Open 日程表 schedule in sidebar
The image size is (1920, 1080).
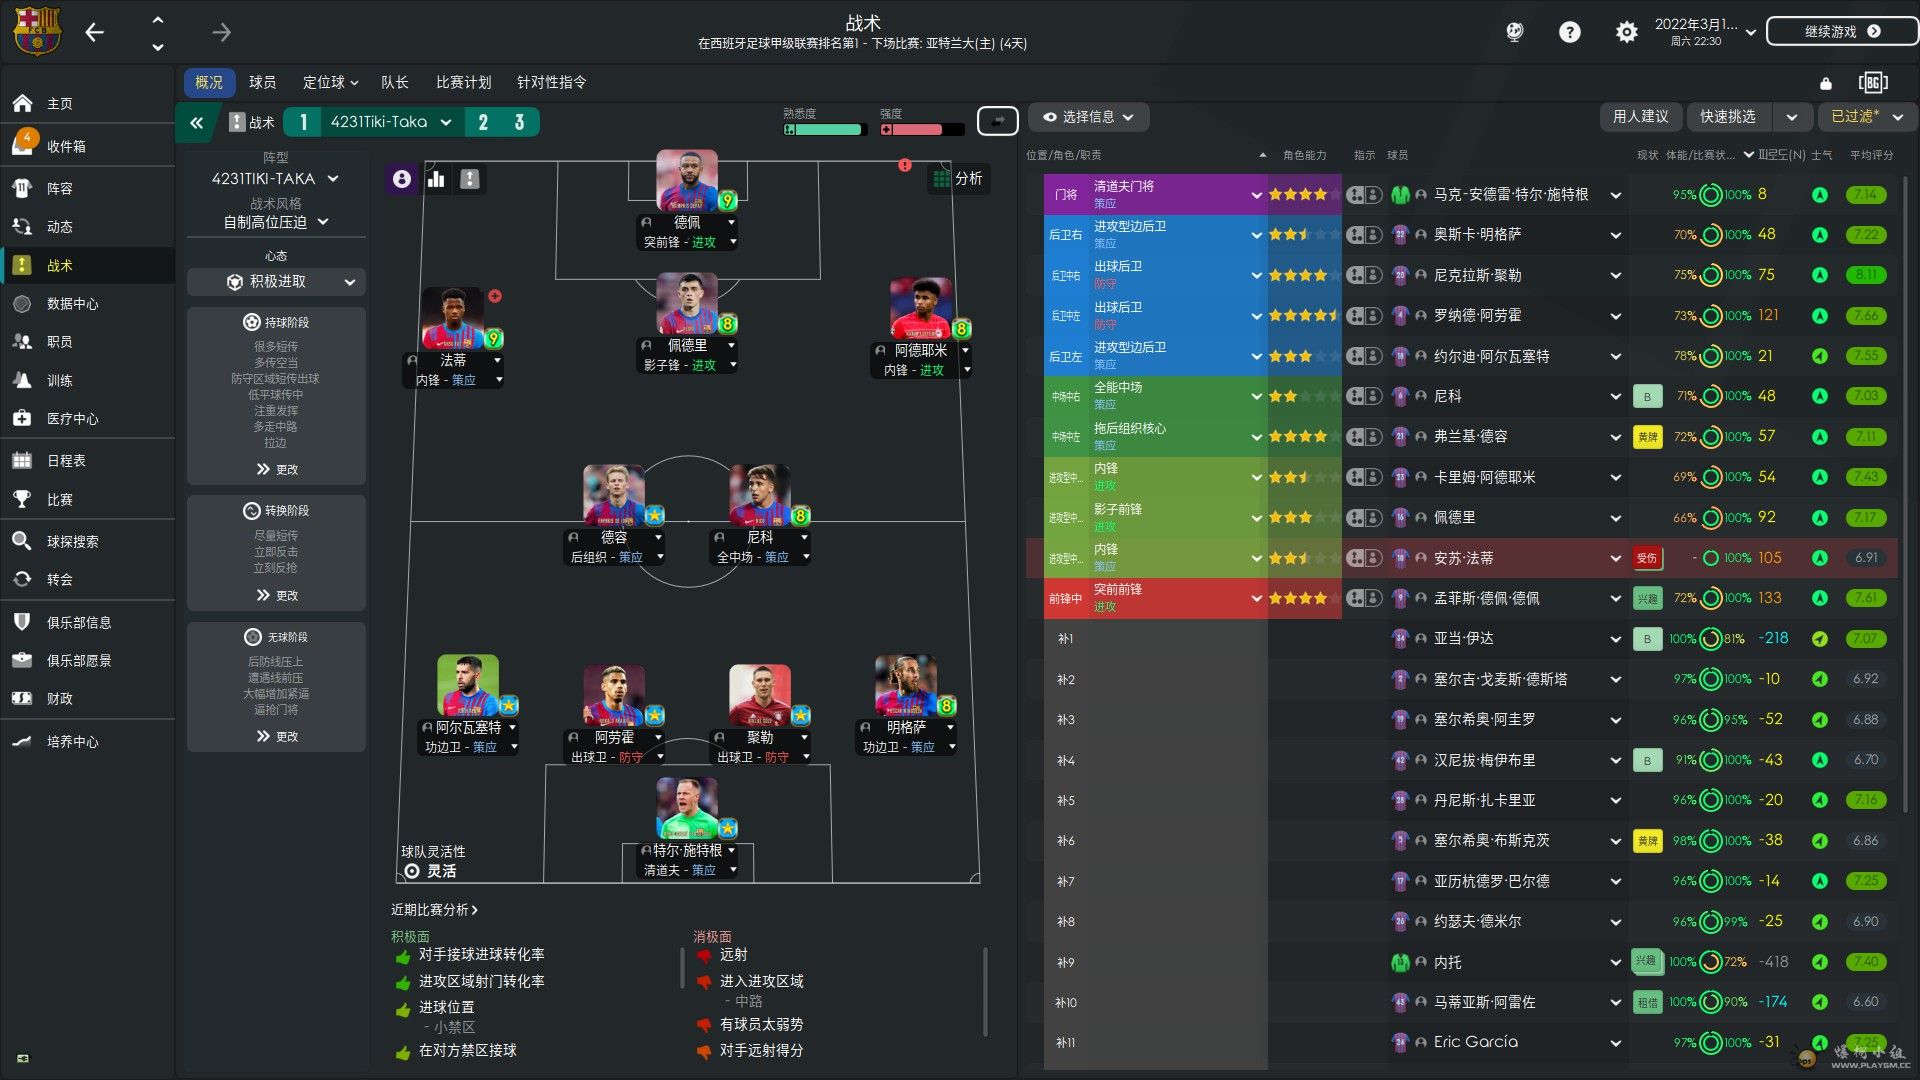88,460
